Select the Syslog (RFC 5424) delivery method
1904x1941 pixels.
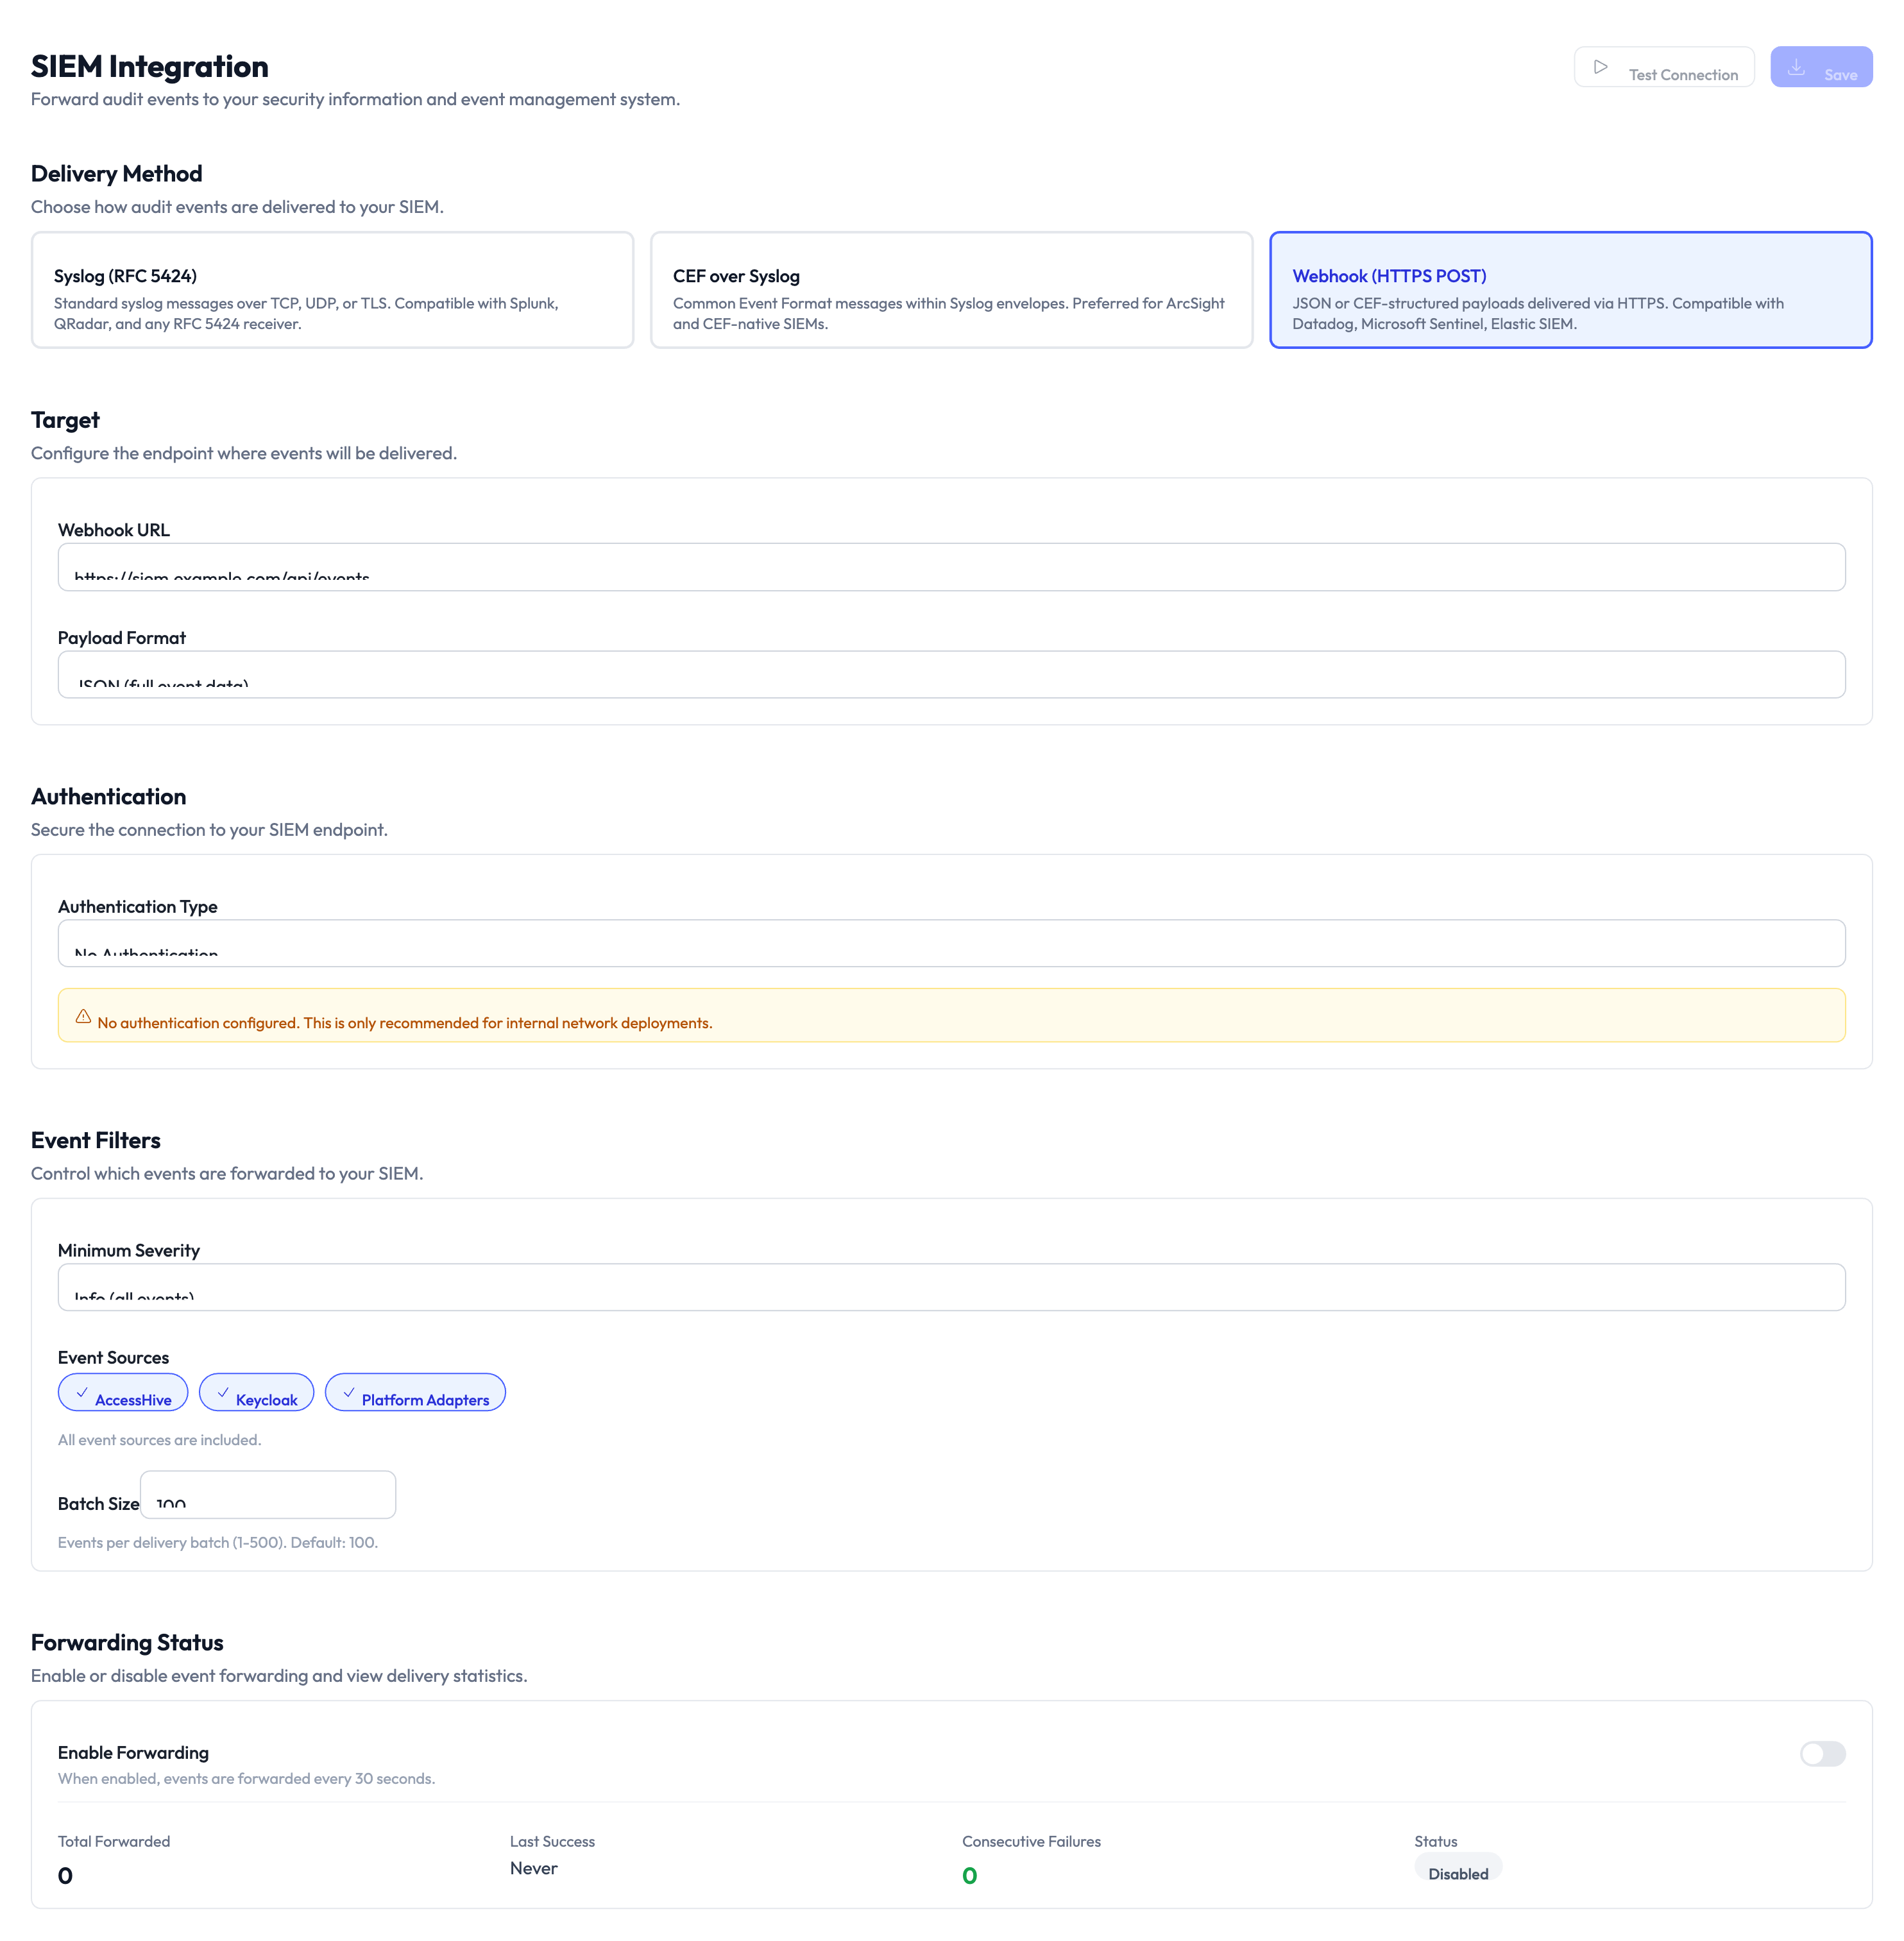tap(332, 289)
